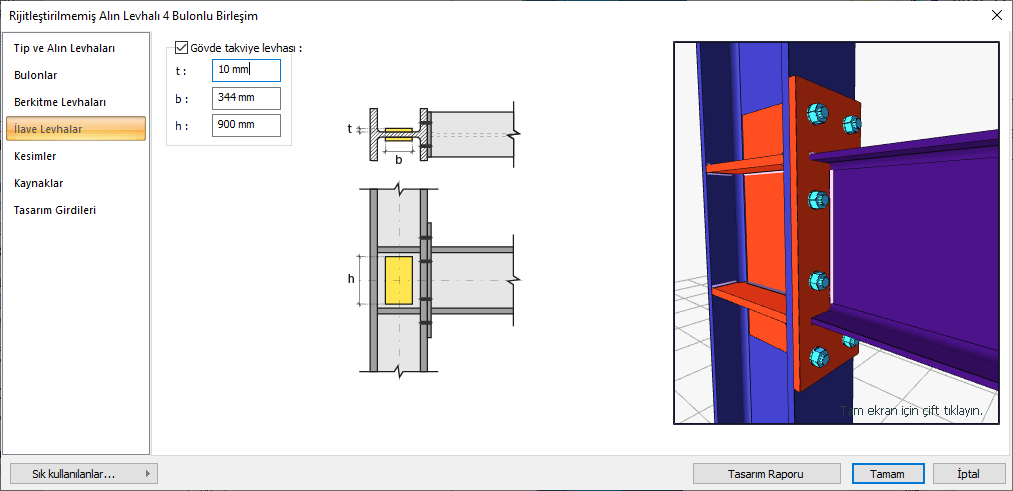Click the h height input field

click(x=246, y=125)
